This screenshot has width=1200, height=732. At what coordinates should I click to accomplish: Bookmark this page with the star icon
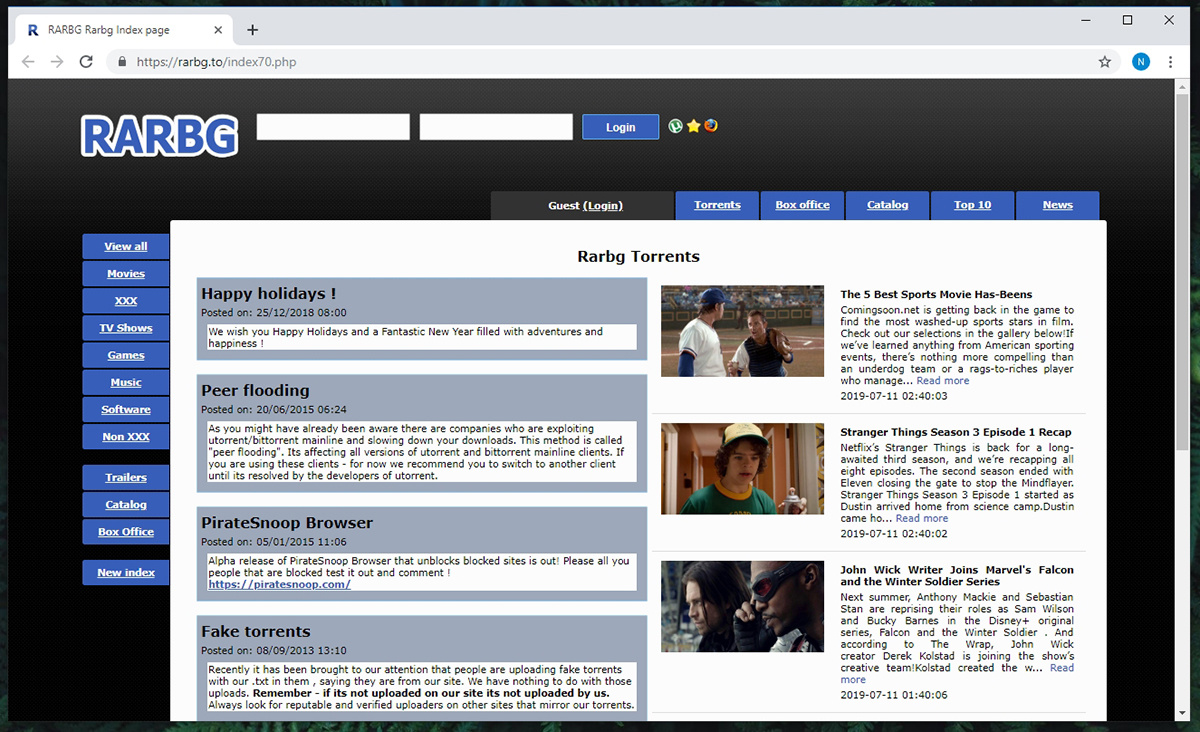click(x=1105, y=62)
